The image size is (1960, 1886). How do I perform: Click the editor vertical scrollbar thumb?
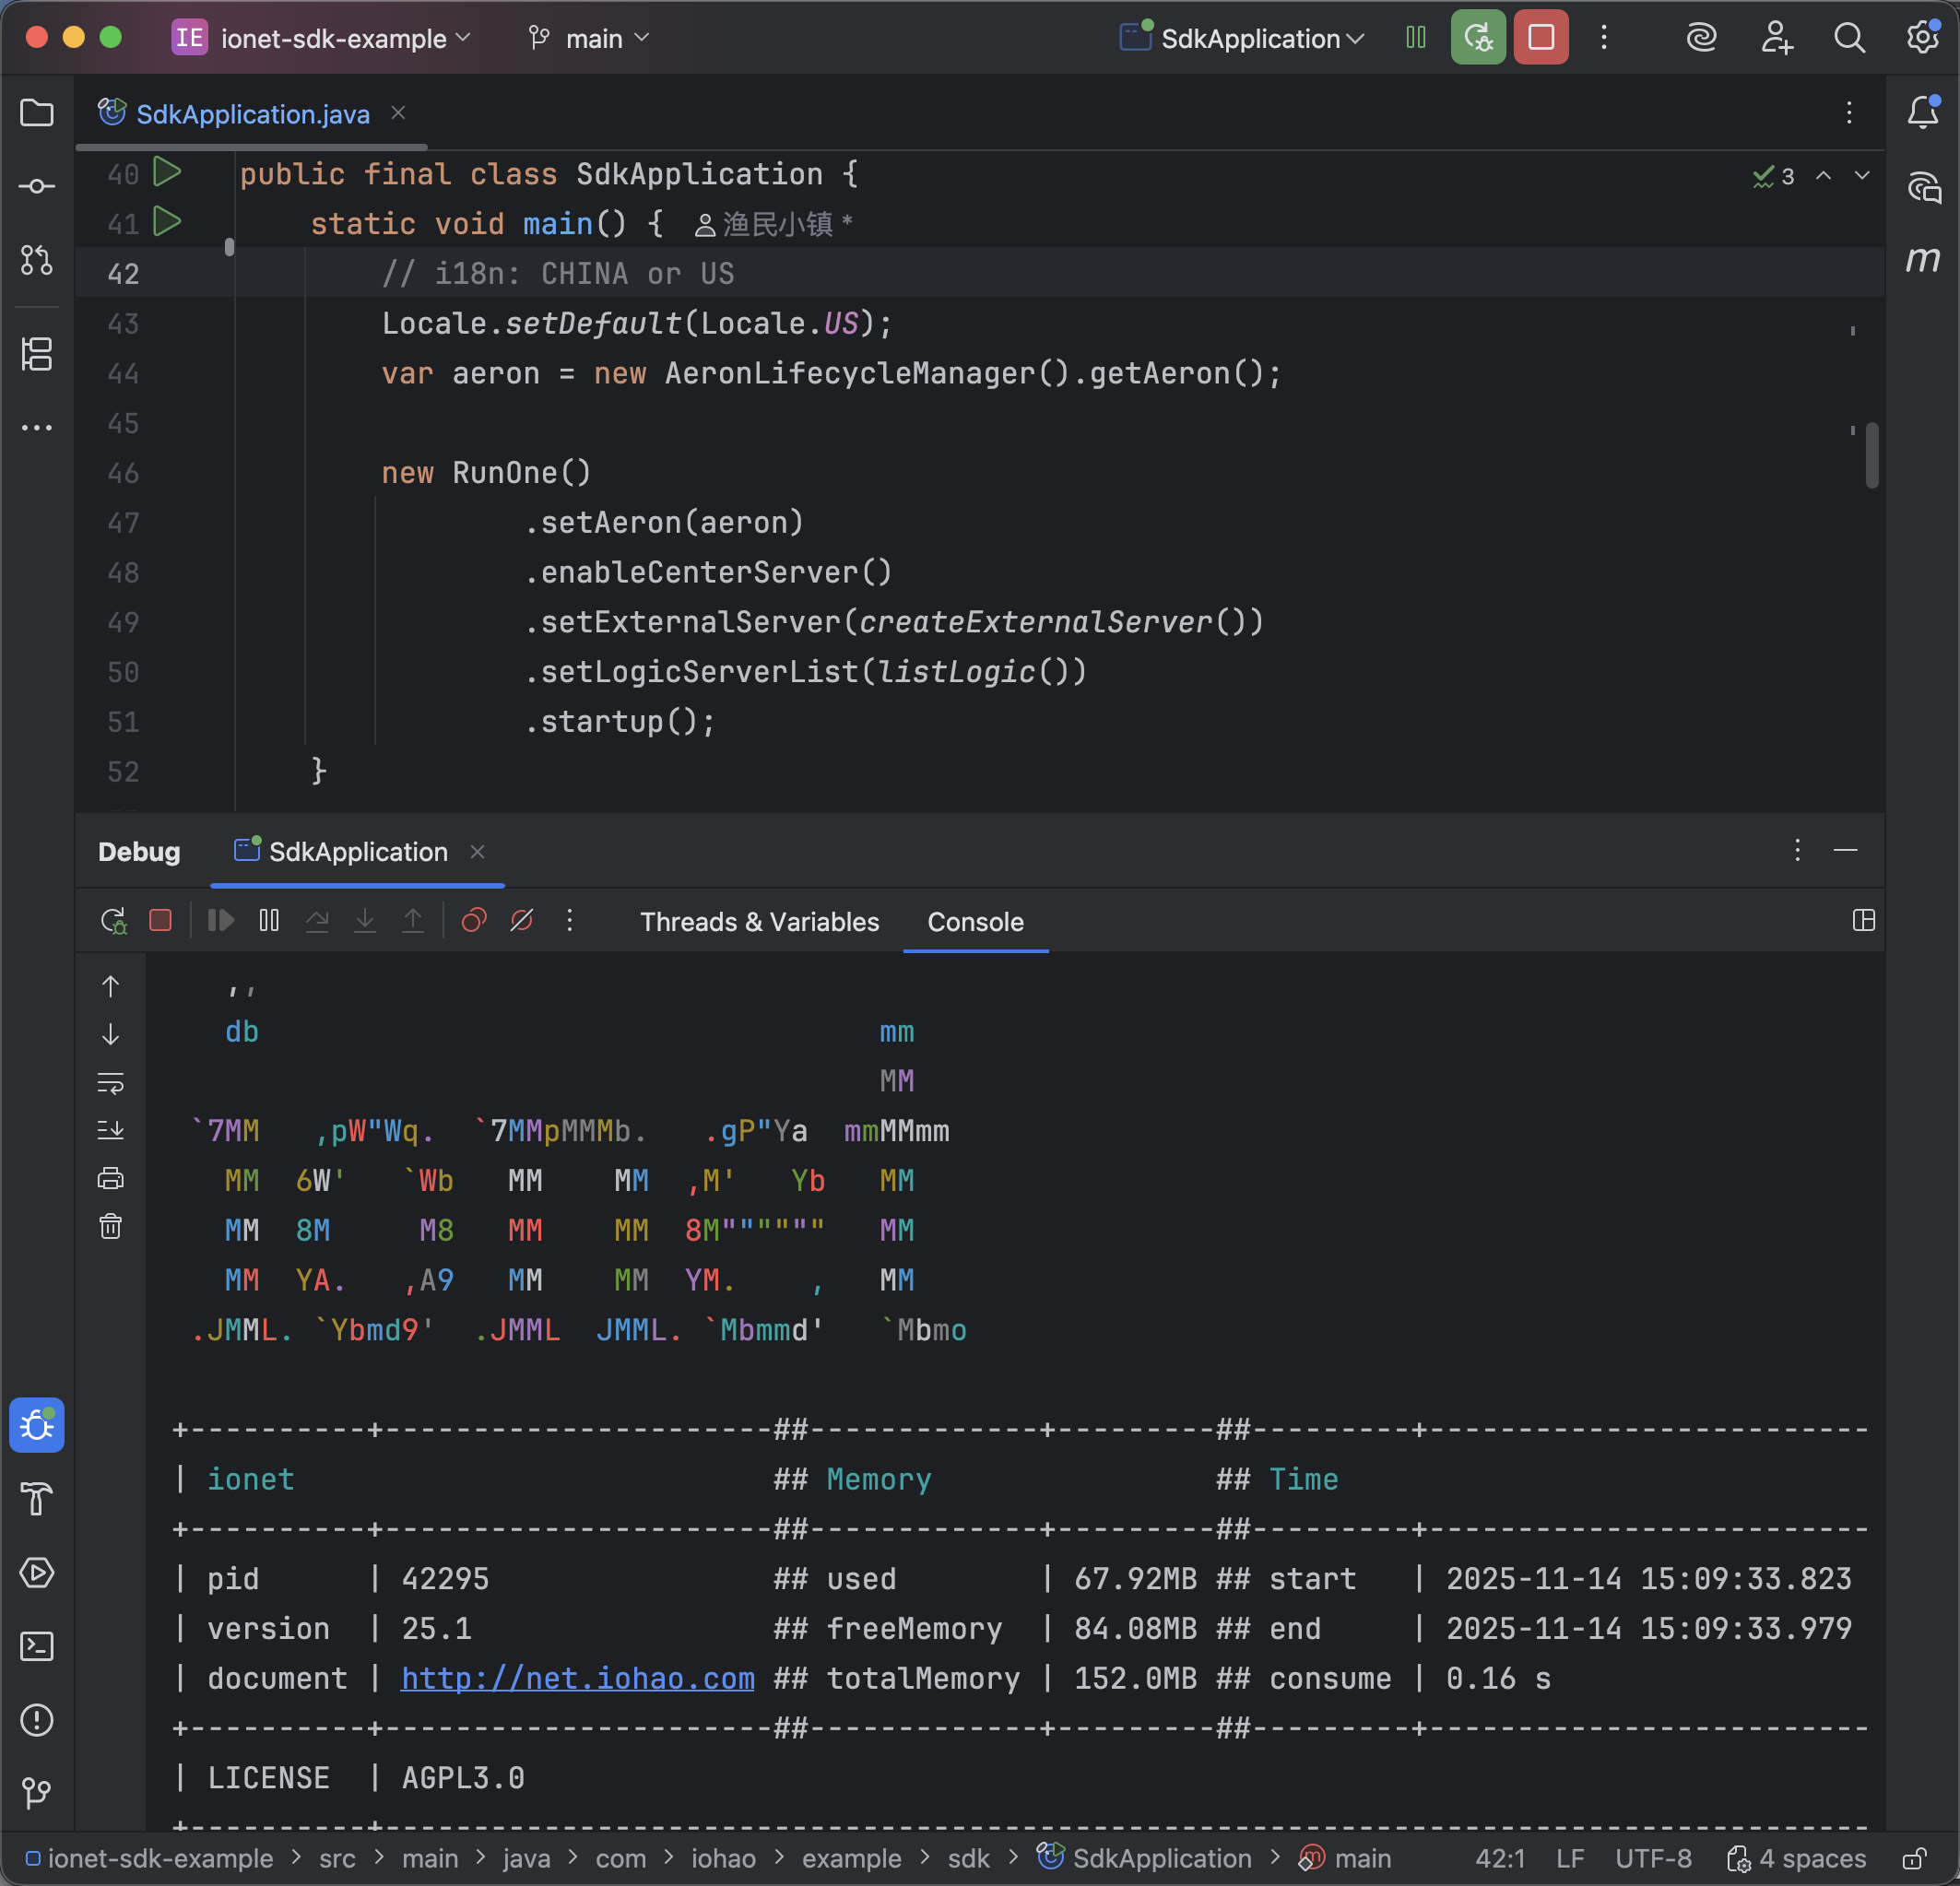[1871, 455]
